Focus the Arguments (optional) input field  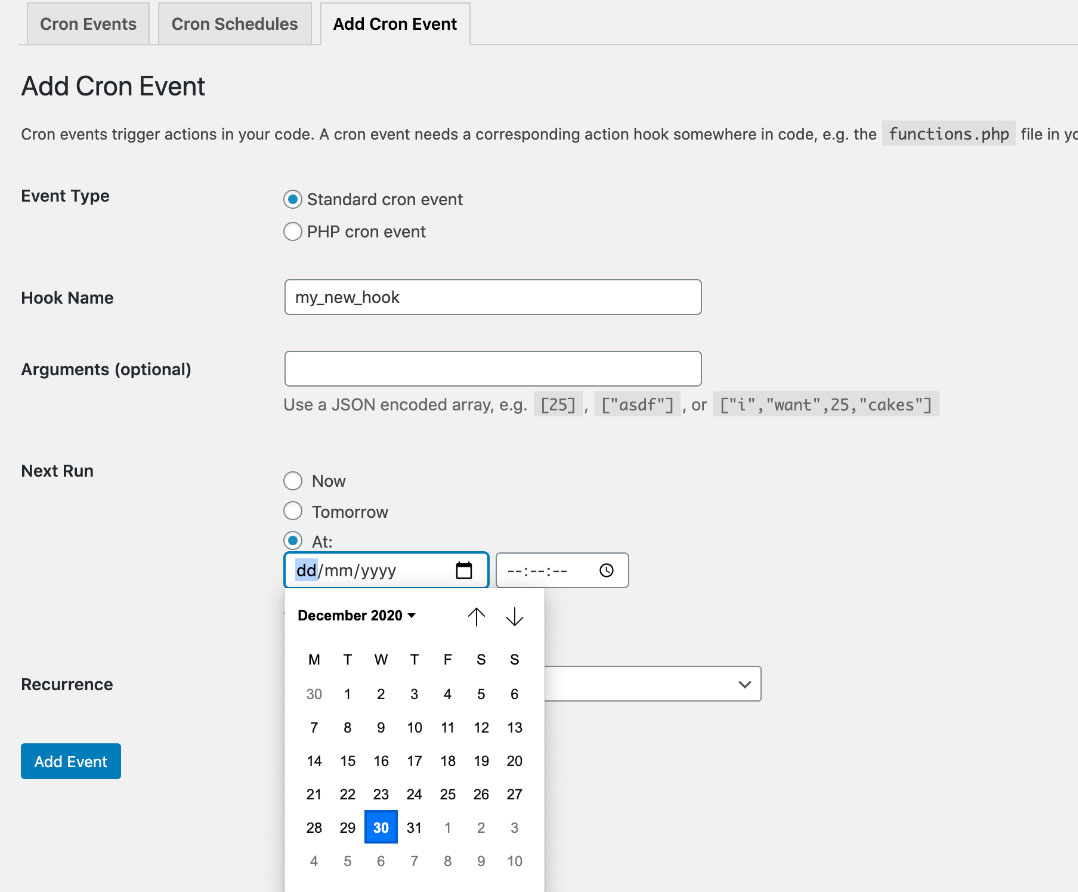(x=493, y=369)
